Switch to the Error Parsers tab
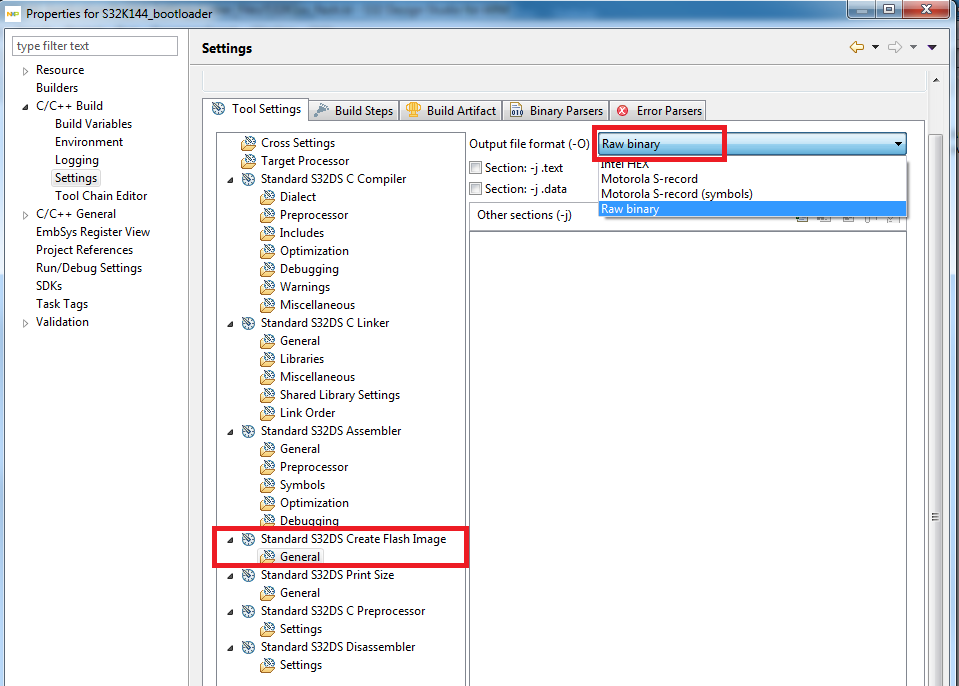The height and width of the screenshot is (686, 959). pyautogui.click(x=658, y=111)
